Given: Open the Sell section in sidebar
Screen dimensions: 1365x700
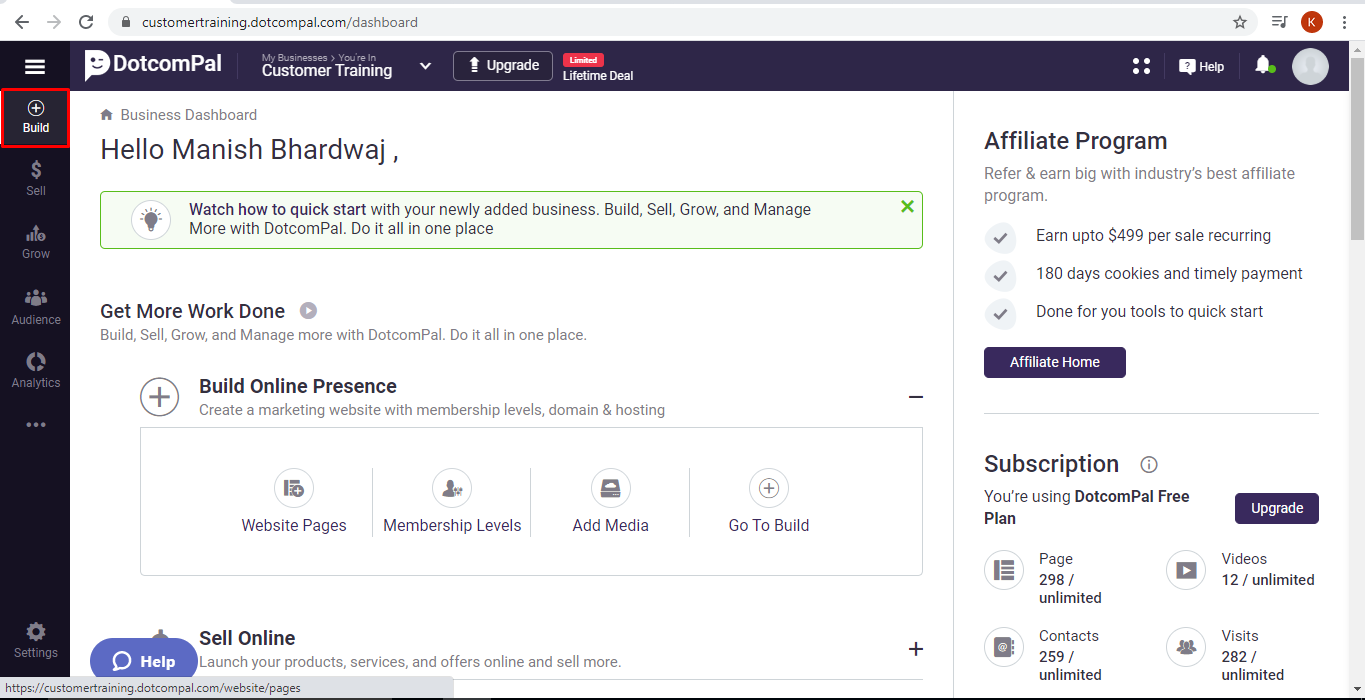Looking at the screenshot, I should pyautogui.click(x=36, y=179).
